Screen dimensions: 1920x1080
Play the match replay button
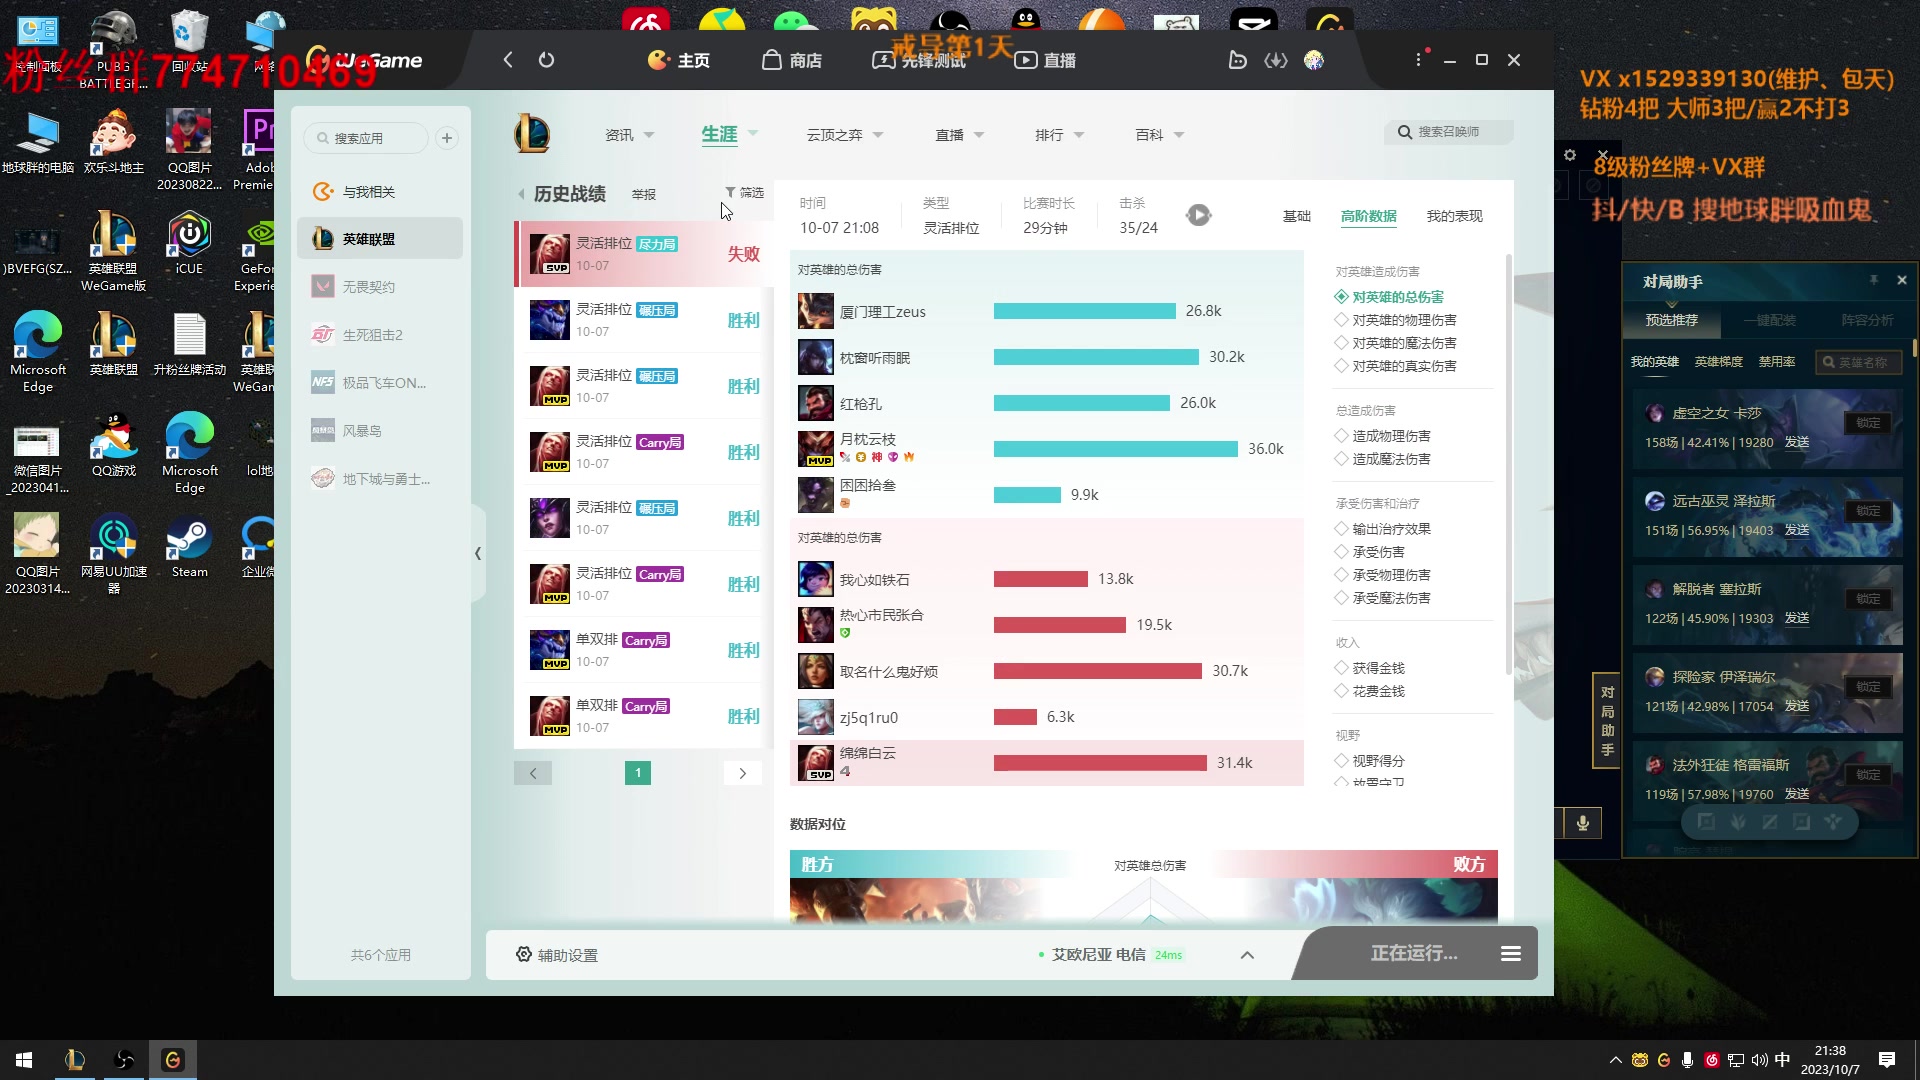coord(1199,215)
